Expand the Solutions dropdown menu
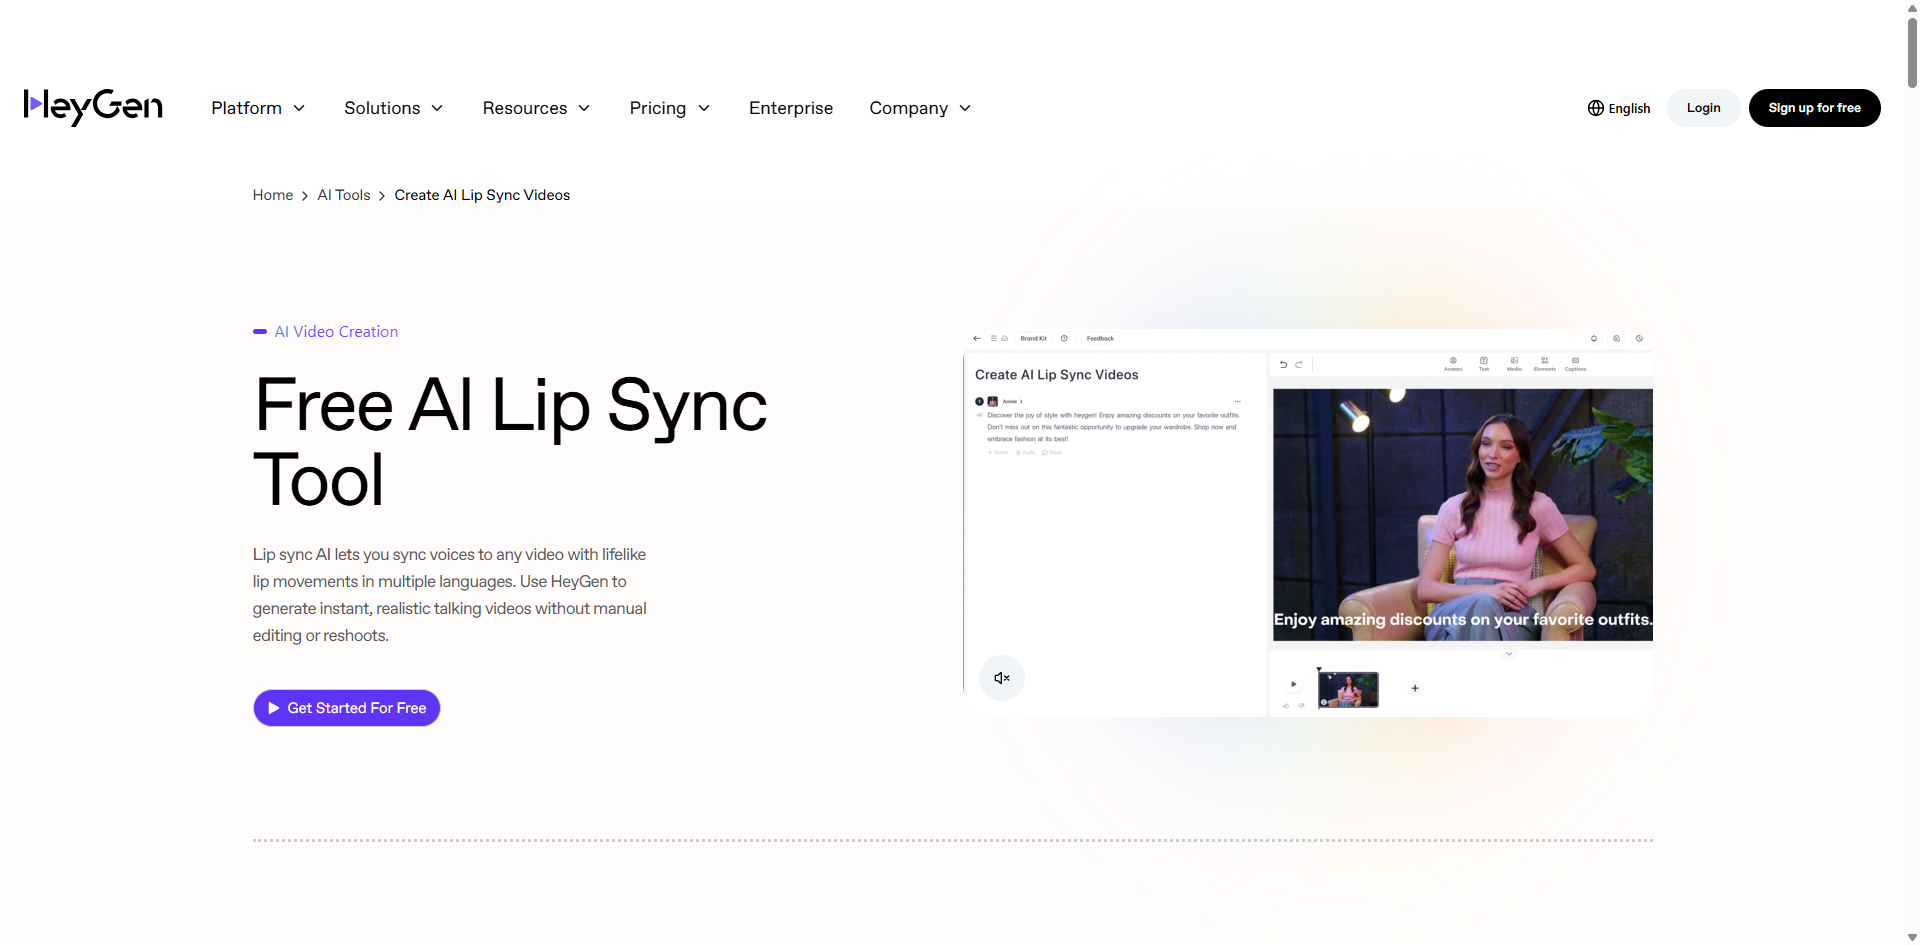This screenshot has width=1920, height=945. point(393,108)
